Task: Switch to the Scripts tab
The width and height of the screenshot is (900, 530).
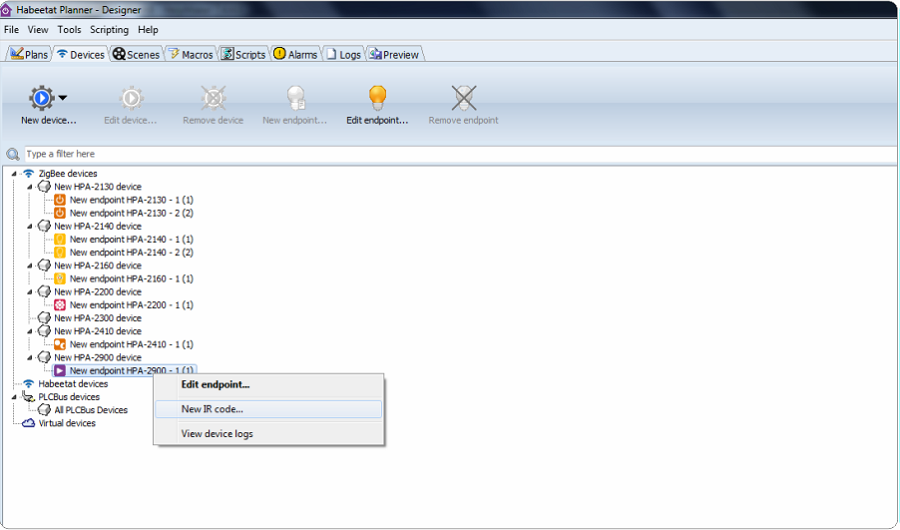Action: (x=243, y=54)
